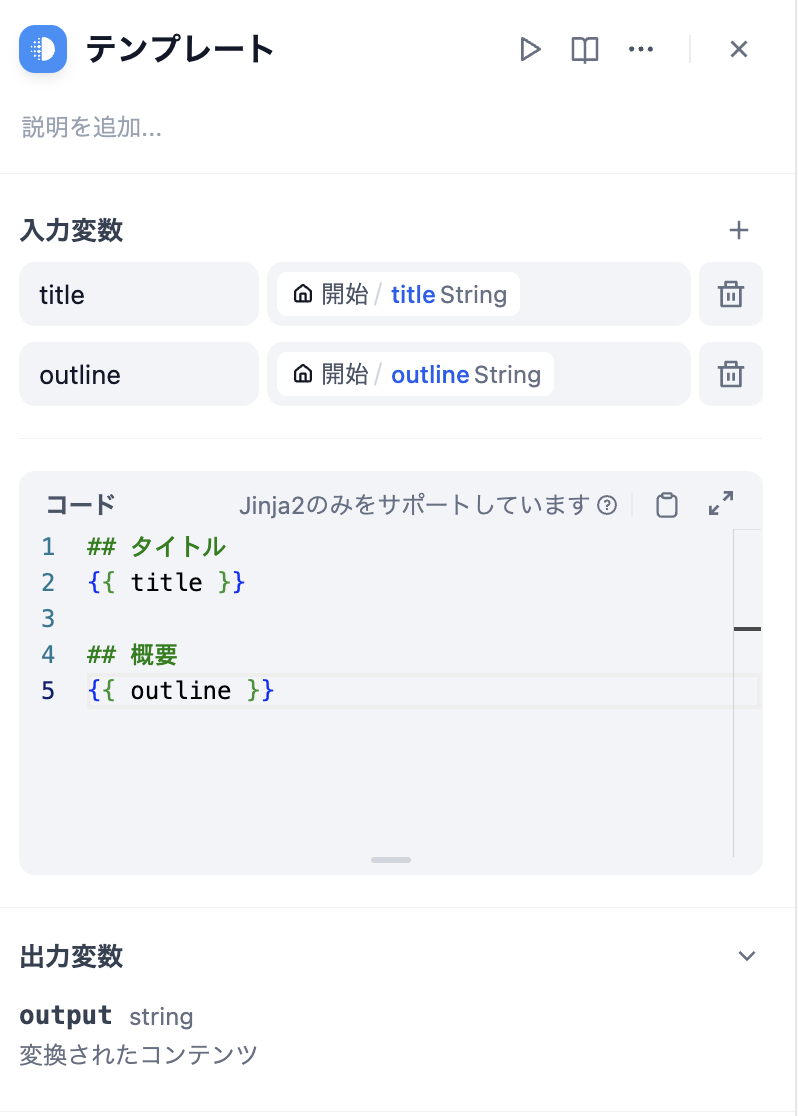Add a new input variable with plus

[x=739, y=230]
